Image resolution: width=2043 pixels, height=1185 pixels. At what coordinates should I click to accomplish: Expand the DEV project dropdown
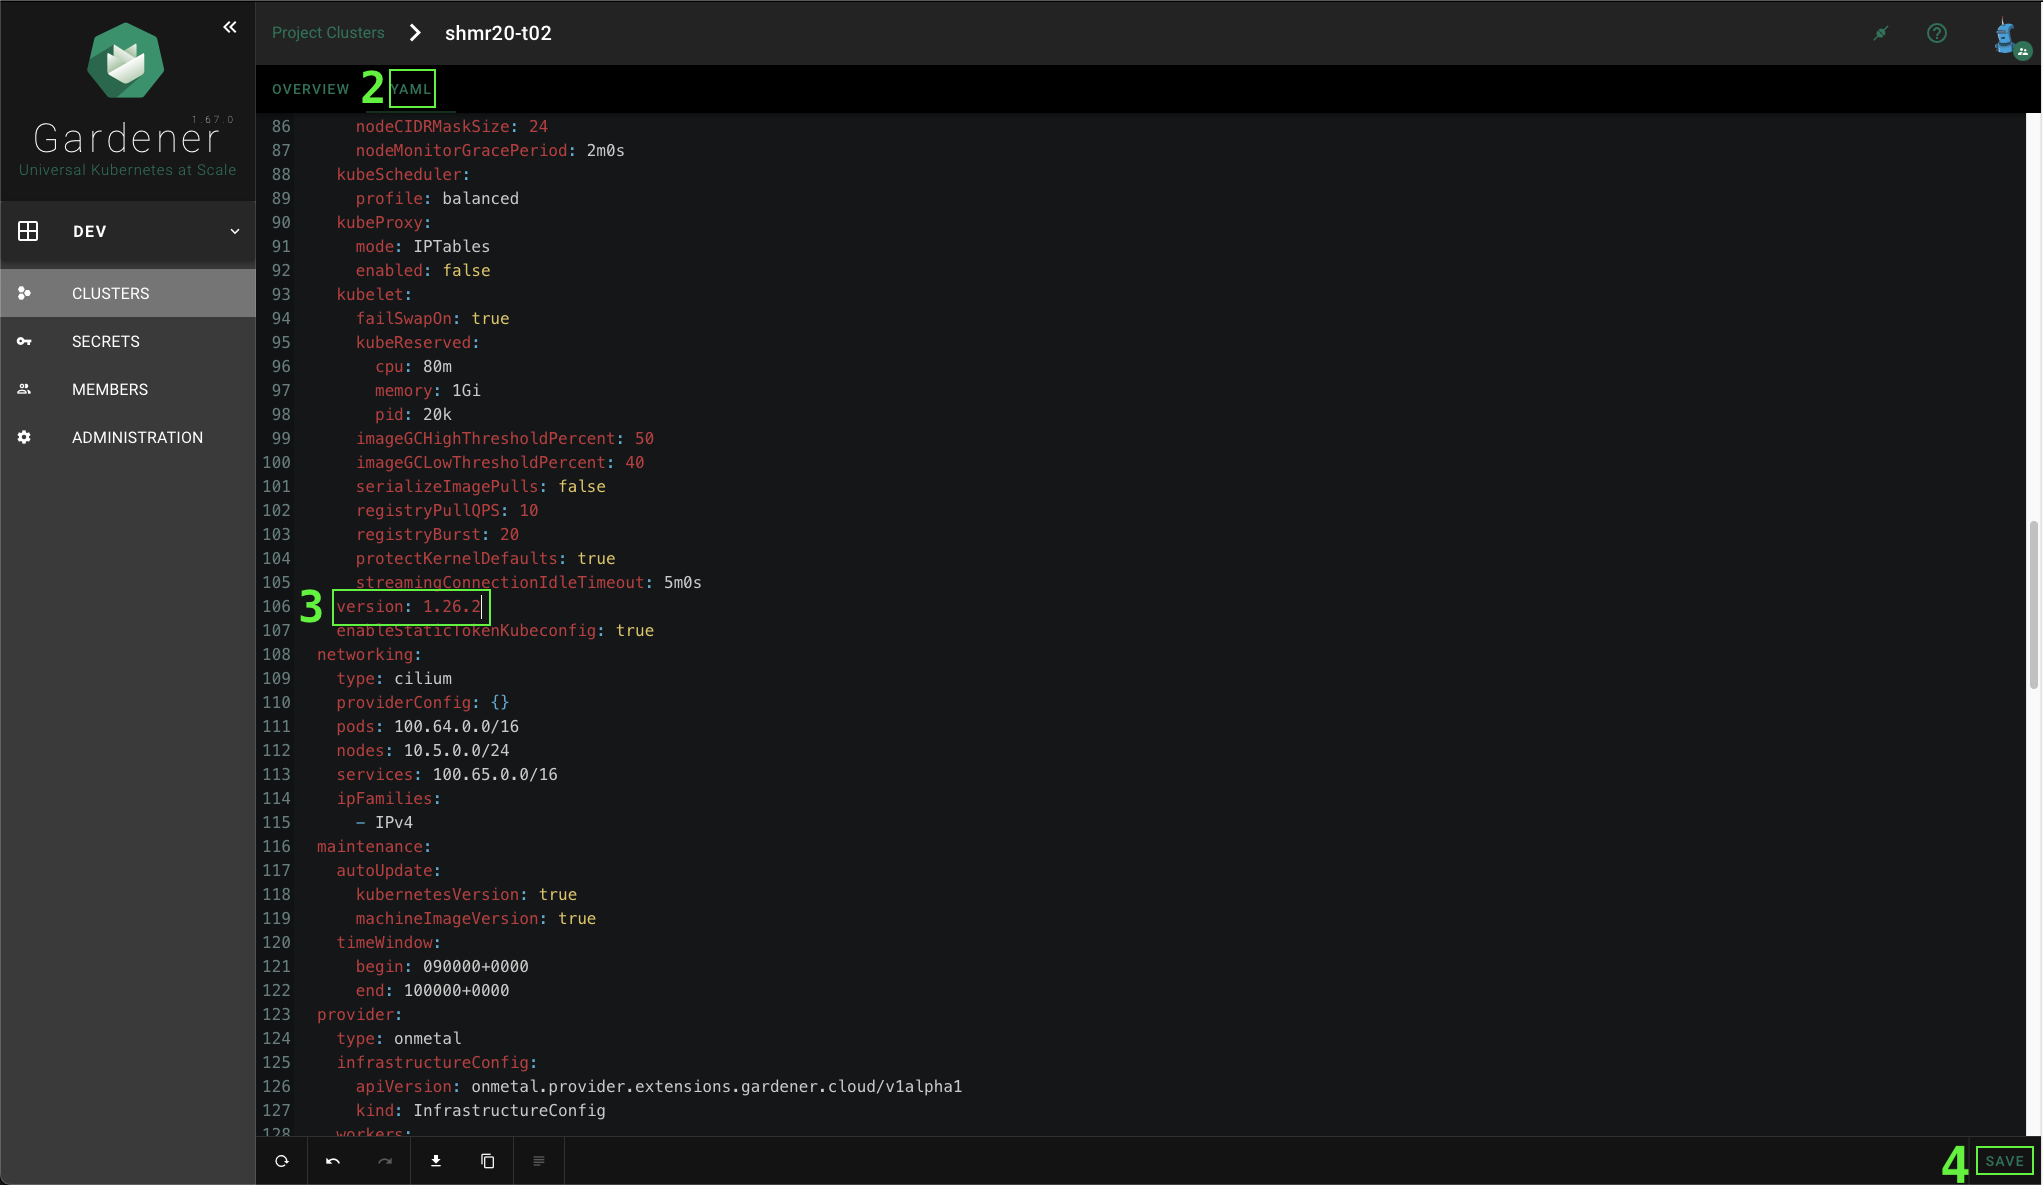pyautogui.click(x=236, y=231)
